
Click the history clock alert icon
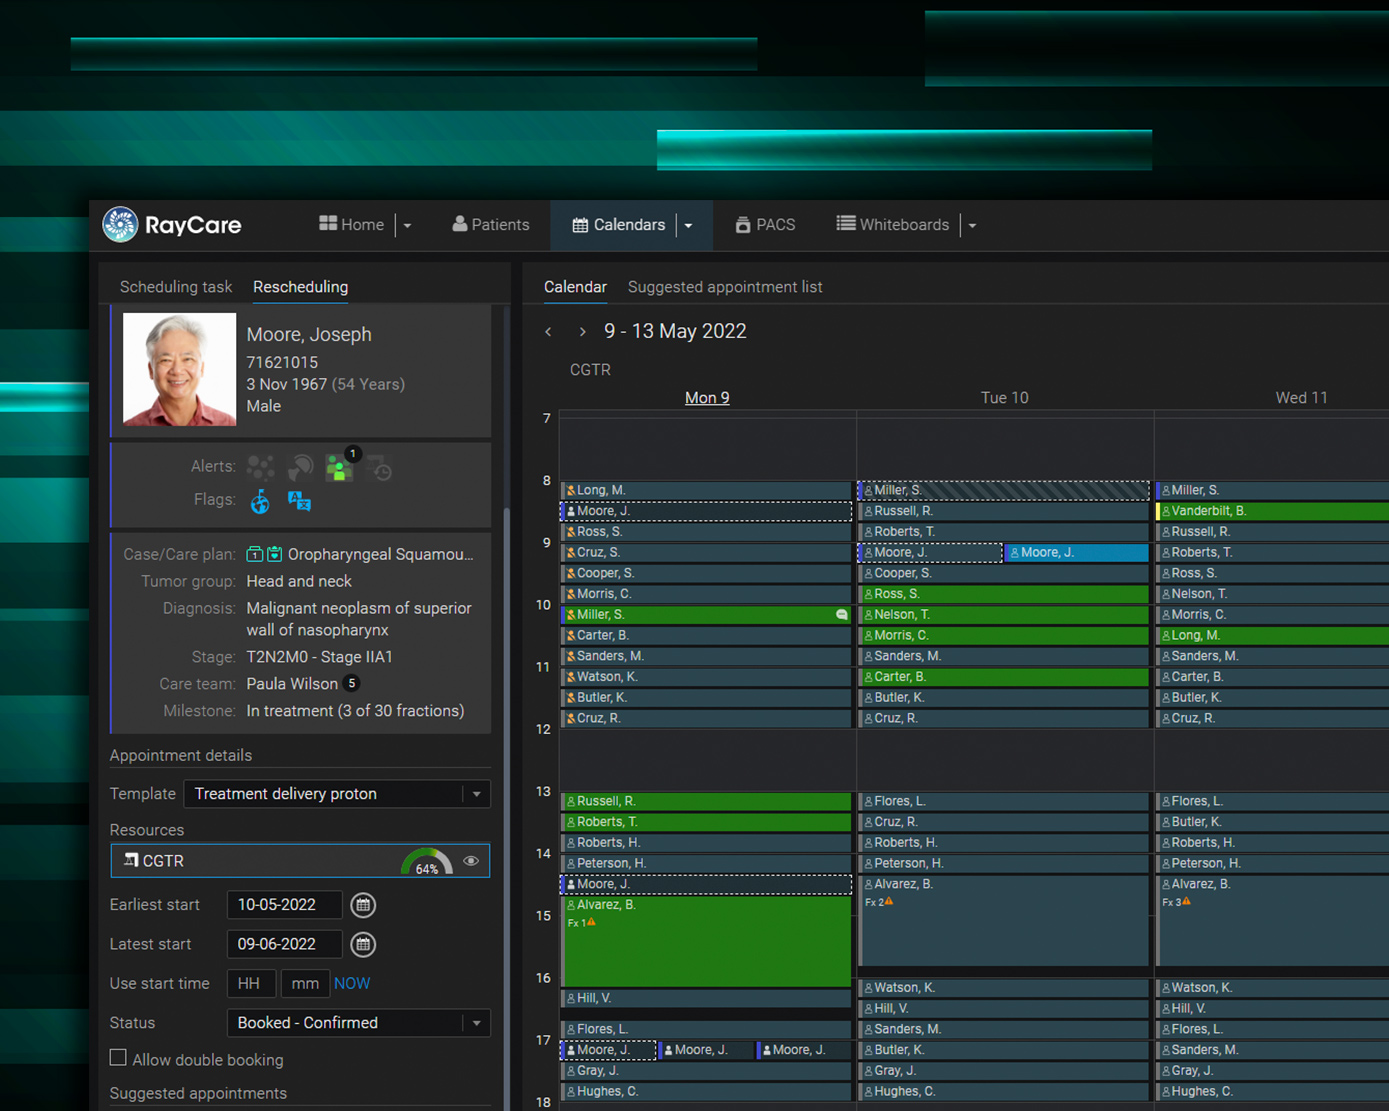coord(379,468)
